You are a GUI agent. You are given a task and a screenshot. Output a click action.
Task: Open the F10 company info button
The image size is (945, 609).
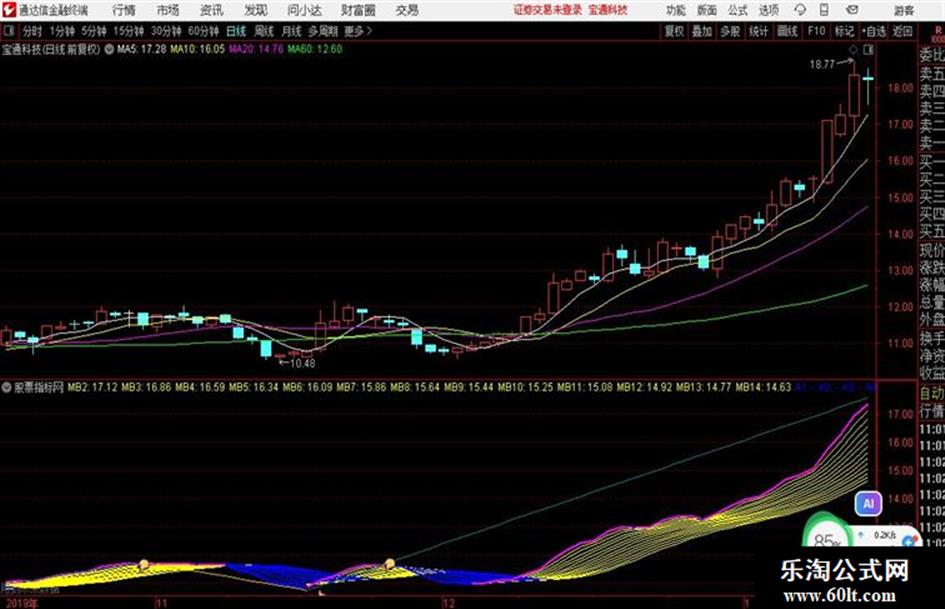pyautogui.click(x=817, y=31)
